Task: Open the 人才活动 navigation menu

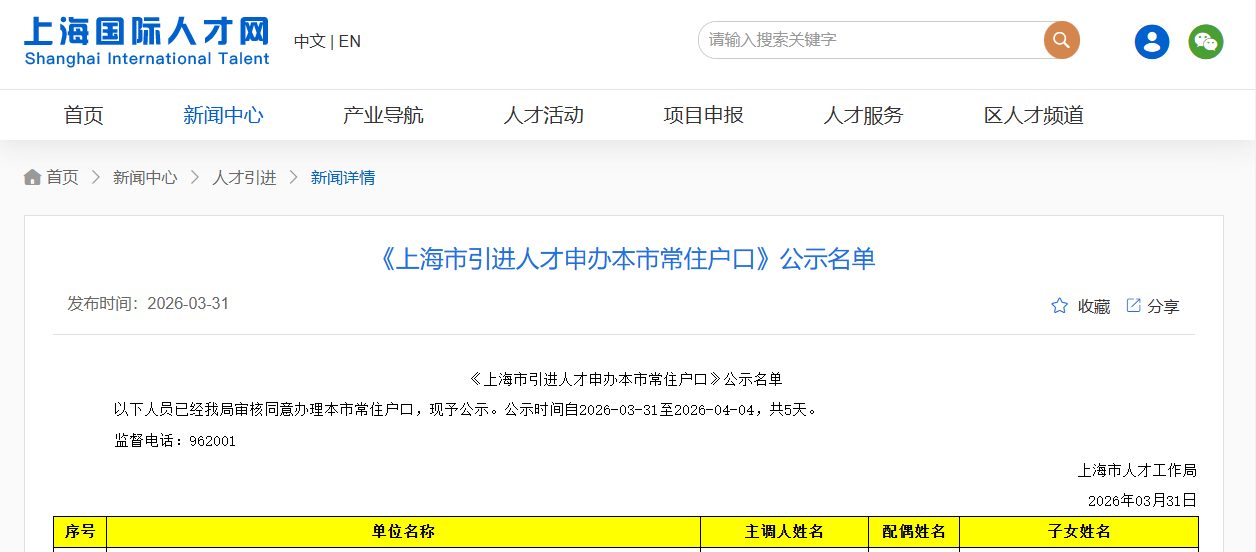Action: pyautogui.click(x=543, y=115)
